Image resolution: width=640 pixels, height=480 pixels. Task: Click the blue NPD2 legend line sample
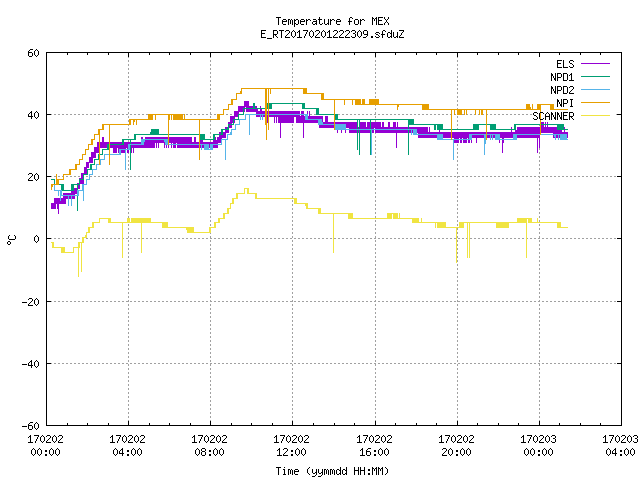click(x=595, y=89)
